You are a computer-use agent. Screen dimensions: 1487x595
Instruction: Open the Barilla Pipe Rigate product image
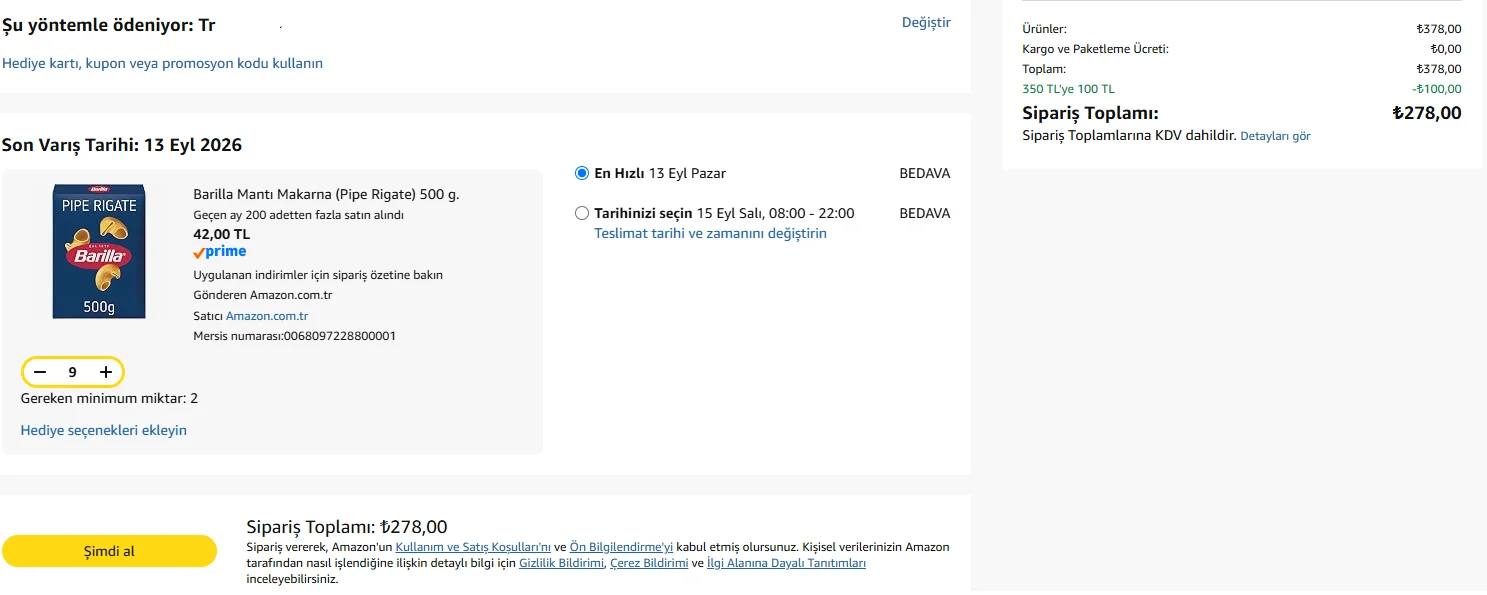point(99,251)
